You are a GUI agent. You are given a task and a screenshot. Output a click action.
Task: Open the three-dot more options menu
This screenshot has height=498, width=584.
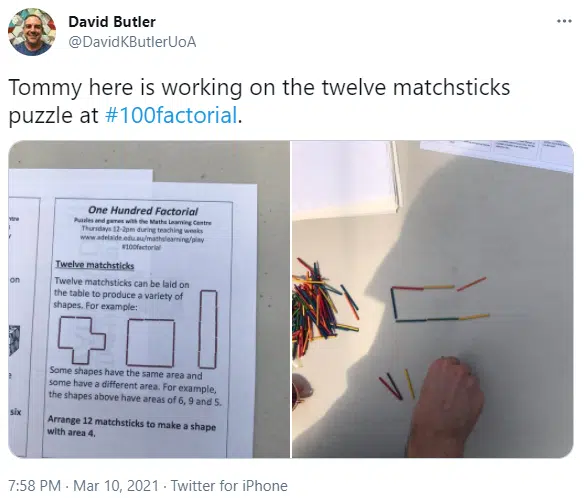pyautogui.click(x=564, y=21)
